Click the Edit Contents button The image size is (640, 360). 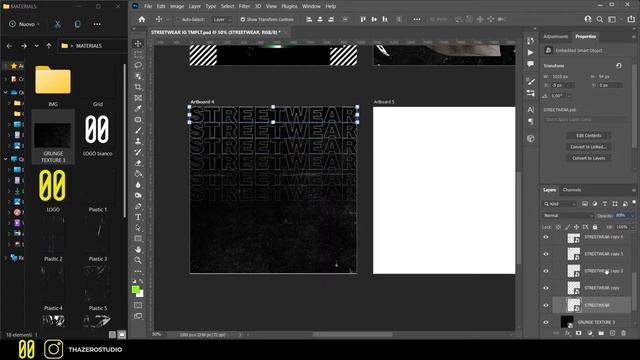(589, 136)
